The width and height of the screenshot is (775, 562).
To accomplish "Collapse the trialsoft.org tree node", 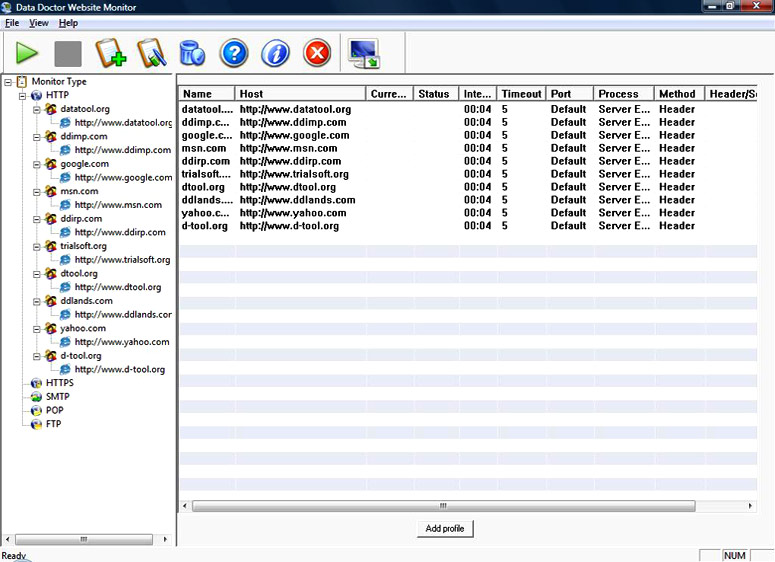I will tap(37, 247).
